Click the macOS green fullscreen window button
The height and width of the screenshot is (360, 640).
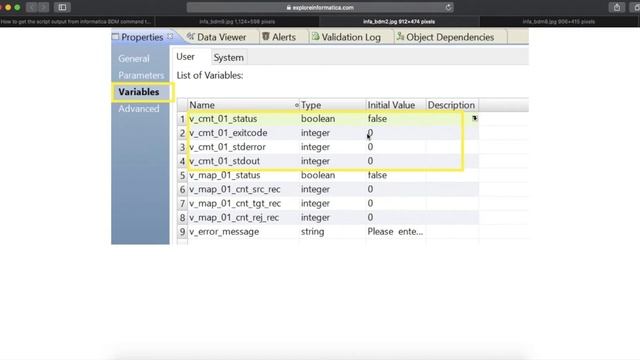tap(17, 7)
